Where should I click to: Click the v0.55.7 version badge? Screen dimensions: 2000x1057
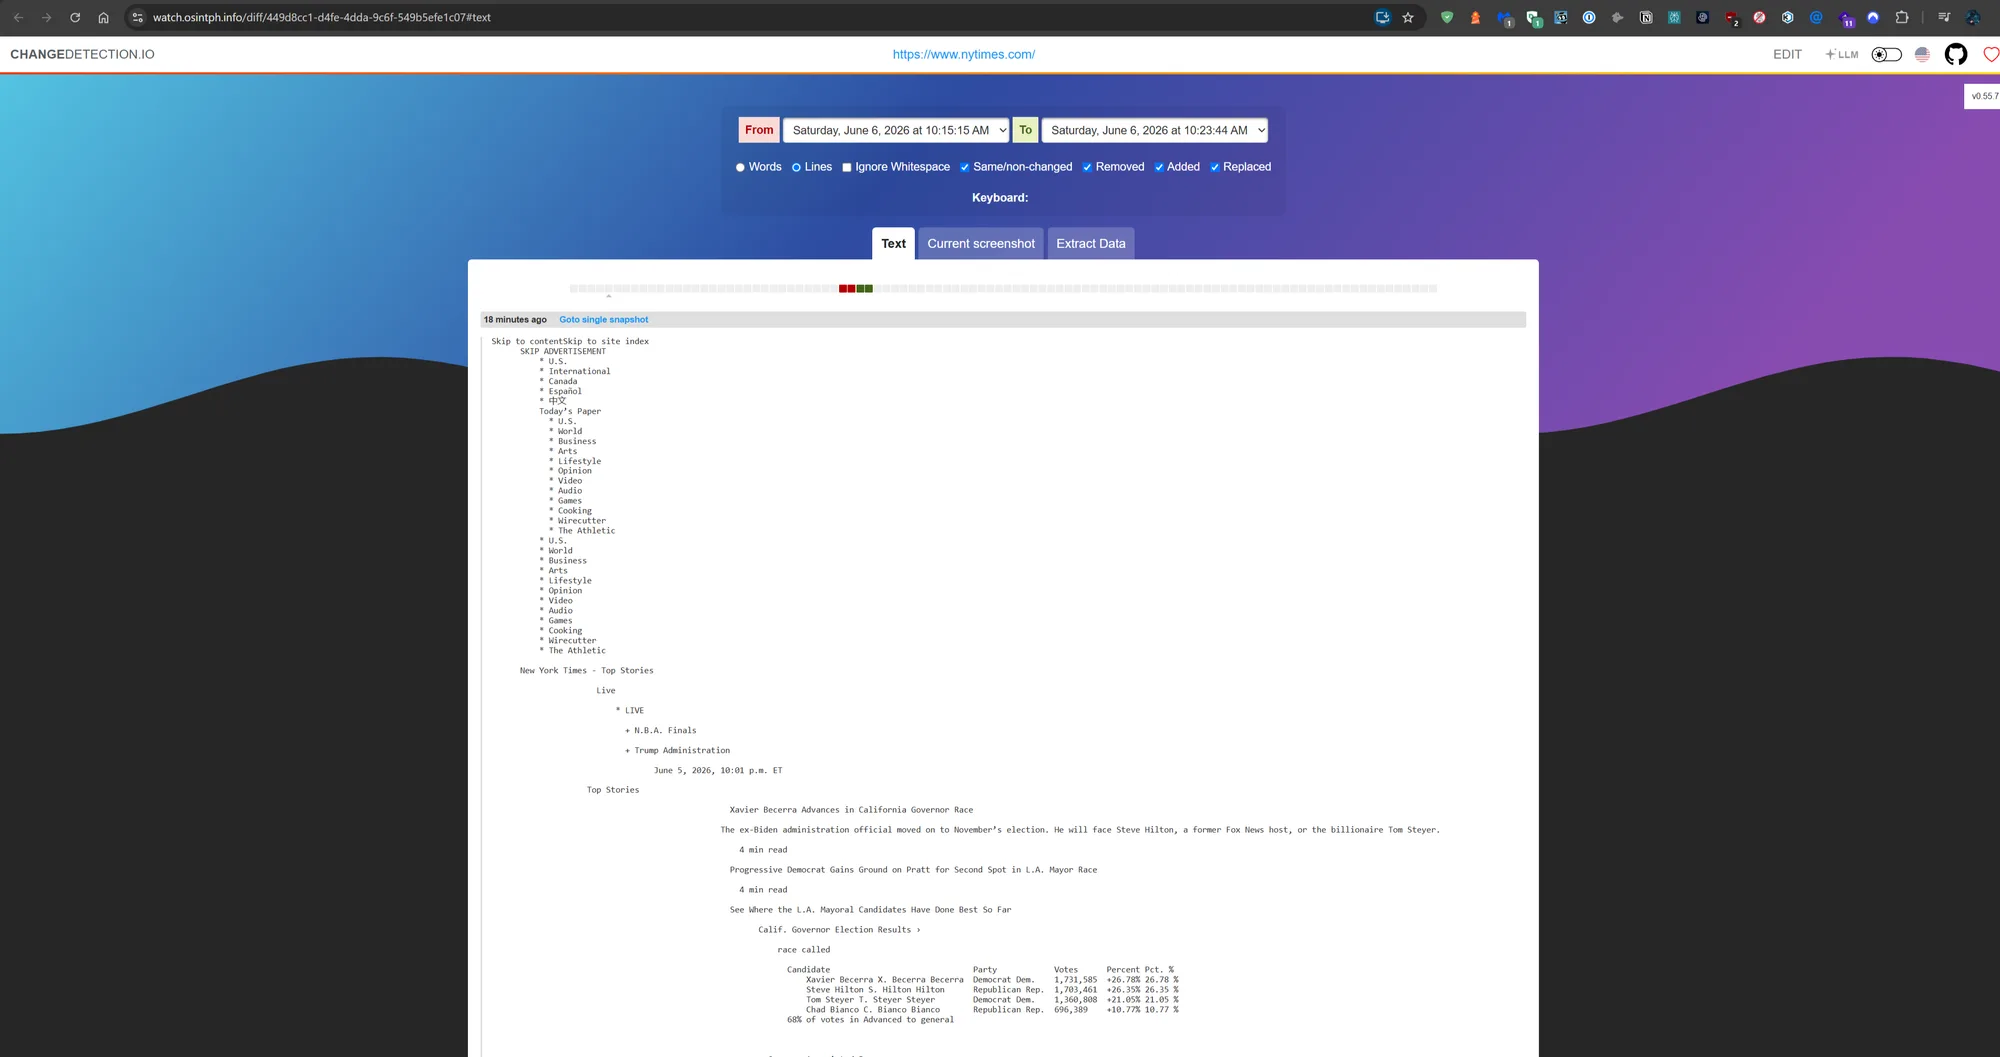coord(1983,96)
